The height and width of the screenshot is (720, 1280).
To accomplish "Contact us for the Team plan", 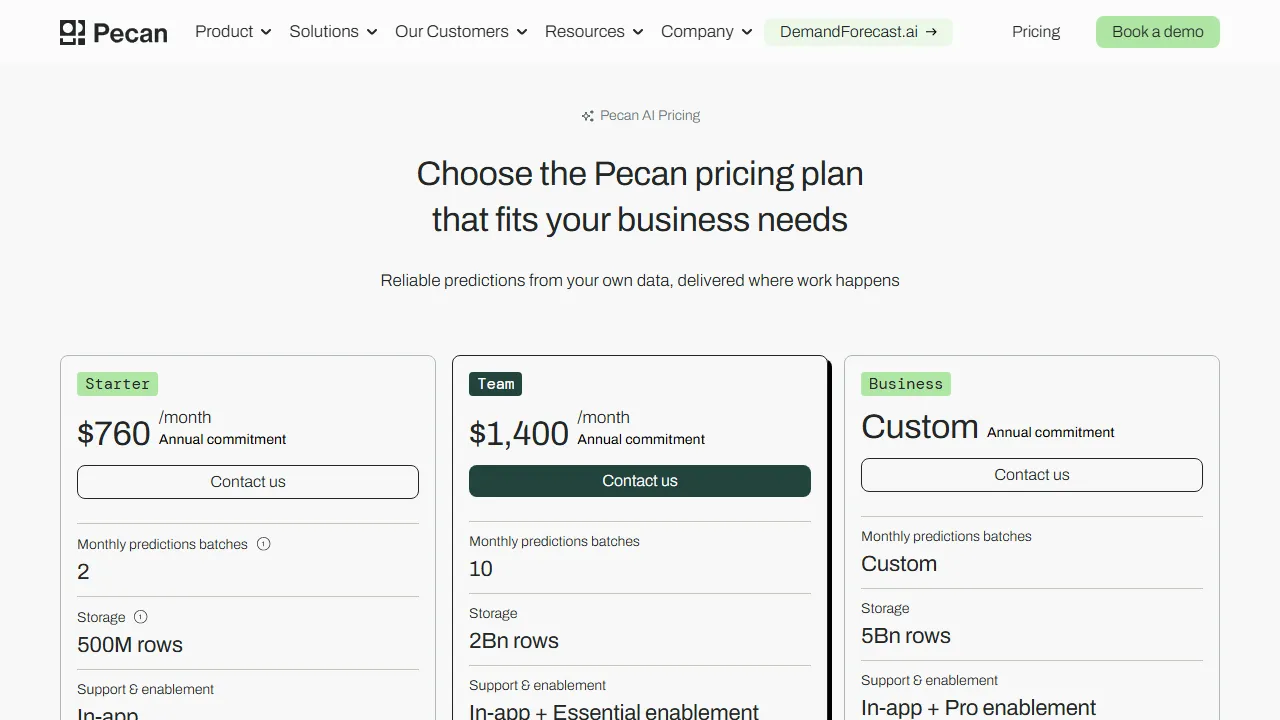I will (640, 481).
